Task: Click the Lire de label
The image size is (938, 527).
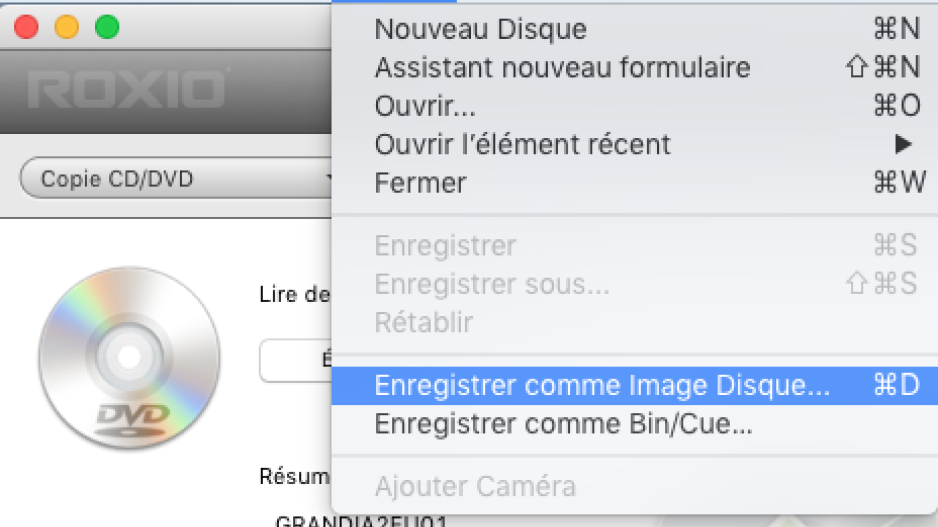Action: [x=294, y=294]
